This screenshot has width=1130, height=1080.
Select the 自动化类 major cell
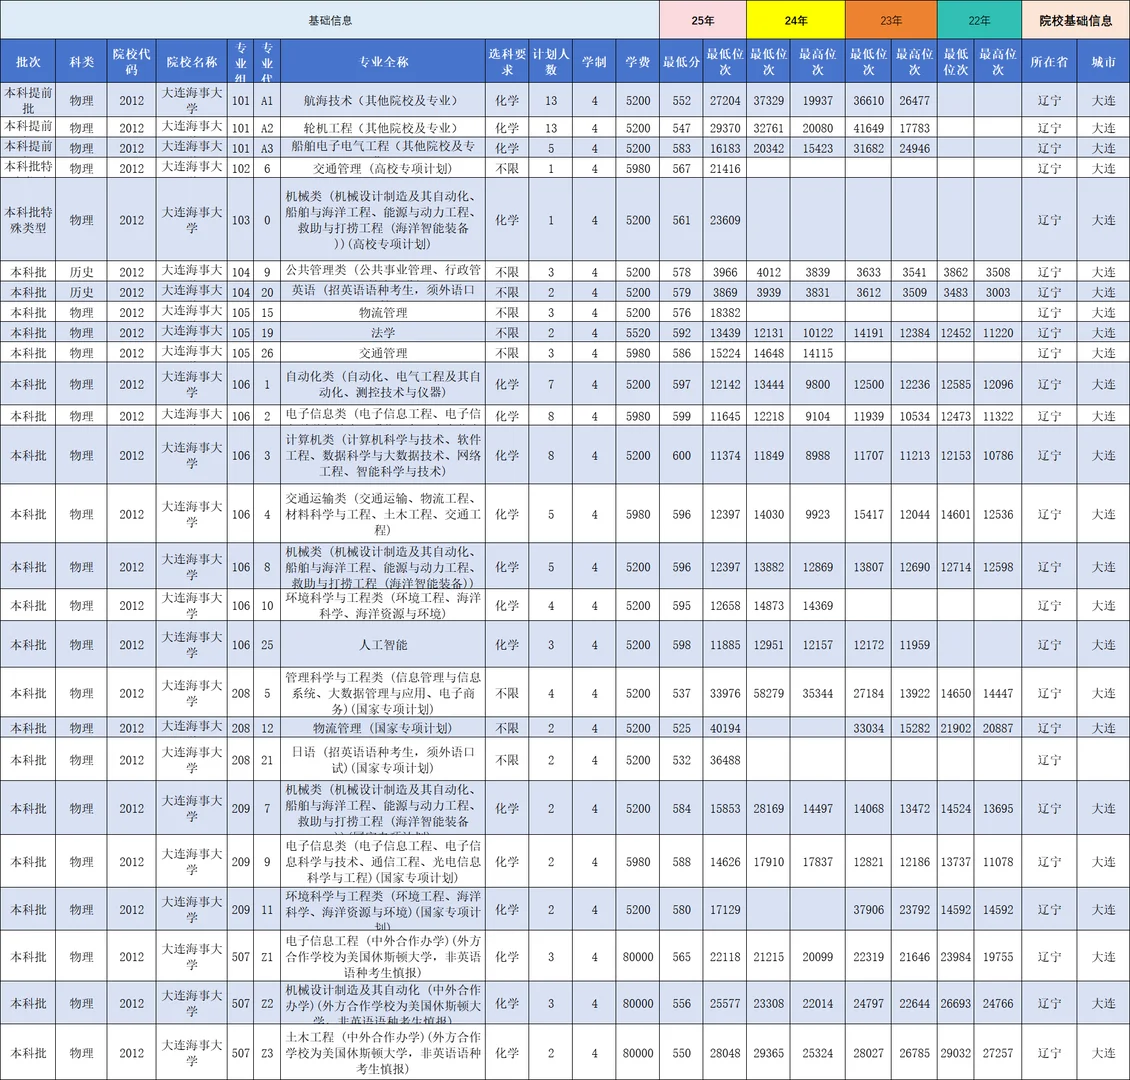point(383,384)
